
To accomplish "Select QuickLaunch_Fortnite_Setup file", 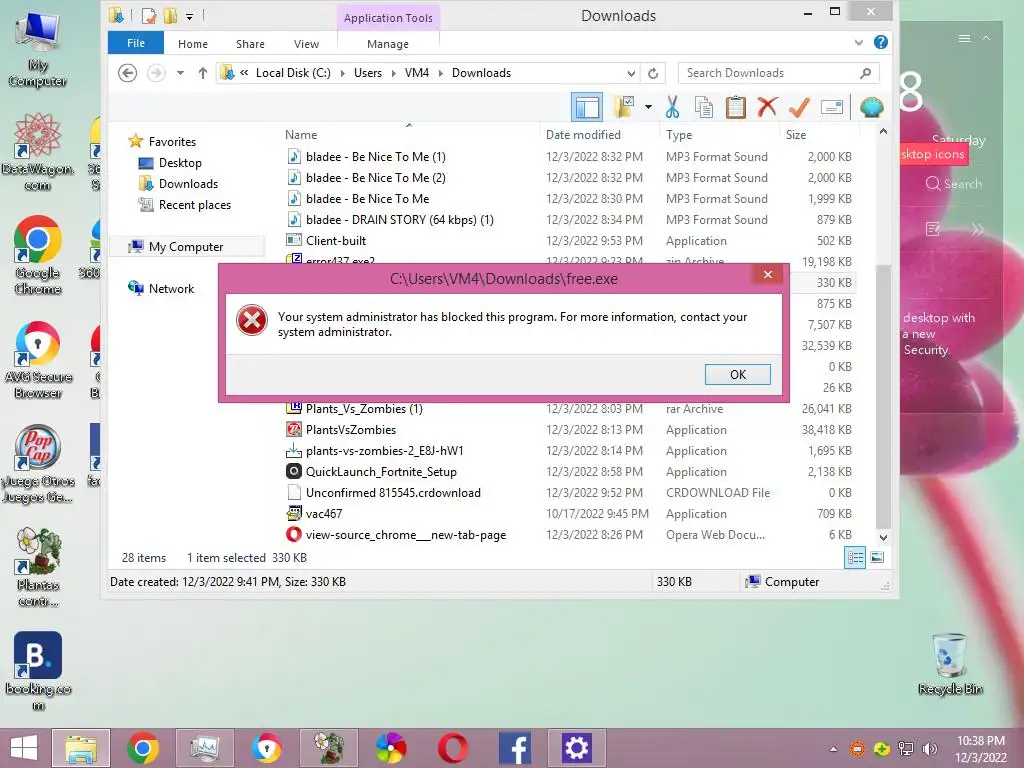I will click(381, 472).
